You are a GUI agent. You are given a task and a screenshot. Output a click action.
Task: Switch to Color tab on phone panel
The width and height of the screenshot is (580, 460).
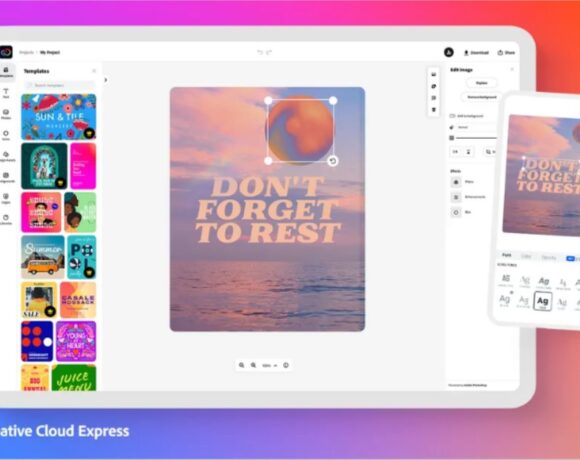point(526,256)
